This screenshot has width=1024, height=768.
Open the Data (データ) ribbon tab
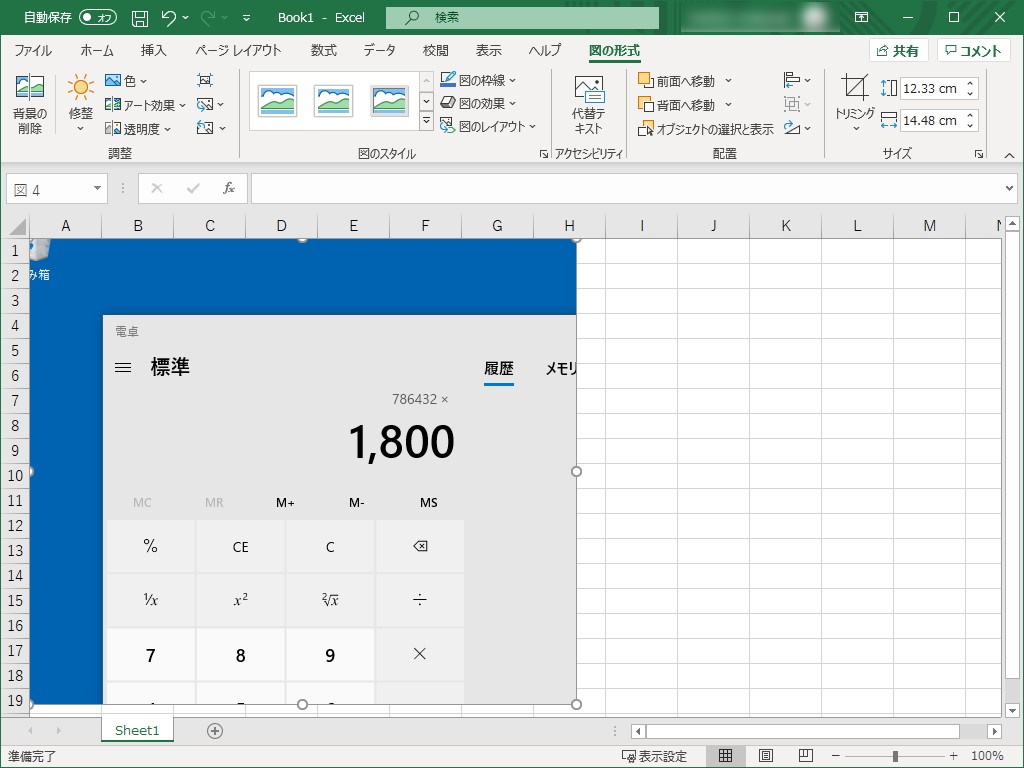tap(379, 50)
